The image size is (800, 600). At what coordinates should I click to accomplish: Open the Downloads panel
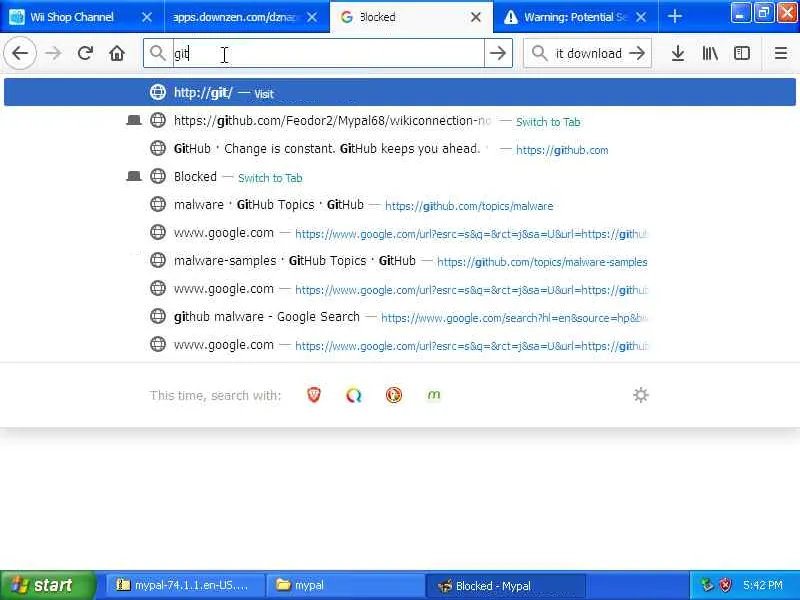(x=678, y=53)
